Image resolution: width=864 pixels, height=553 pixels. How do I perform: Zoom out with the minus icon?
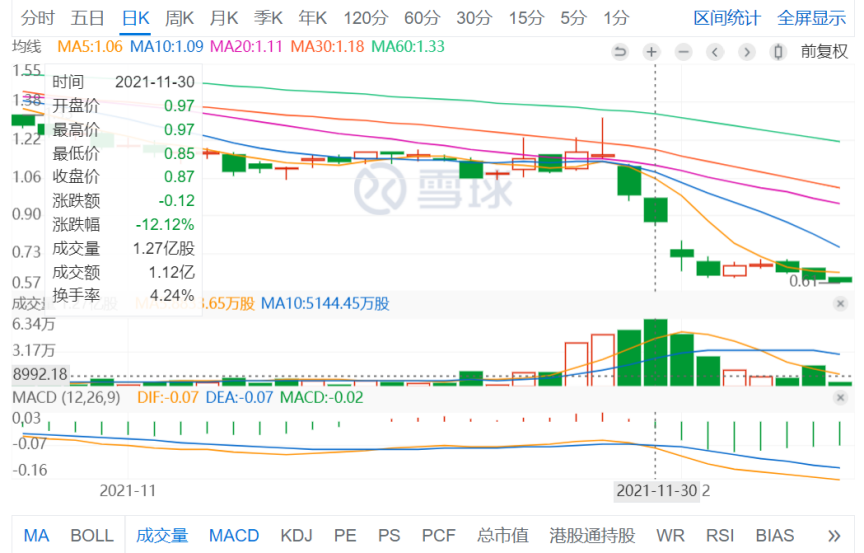click(x=683, y=52)
